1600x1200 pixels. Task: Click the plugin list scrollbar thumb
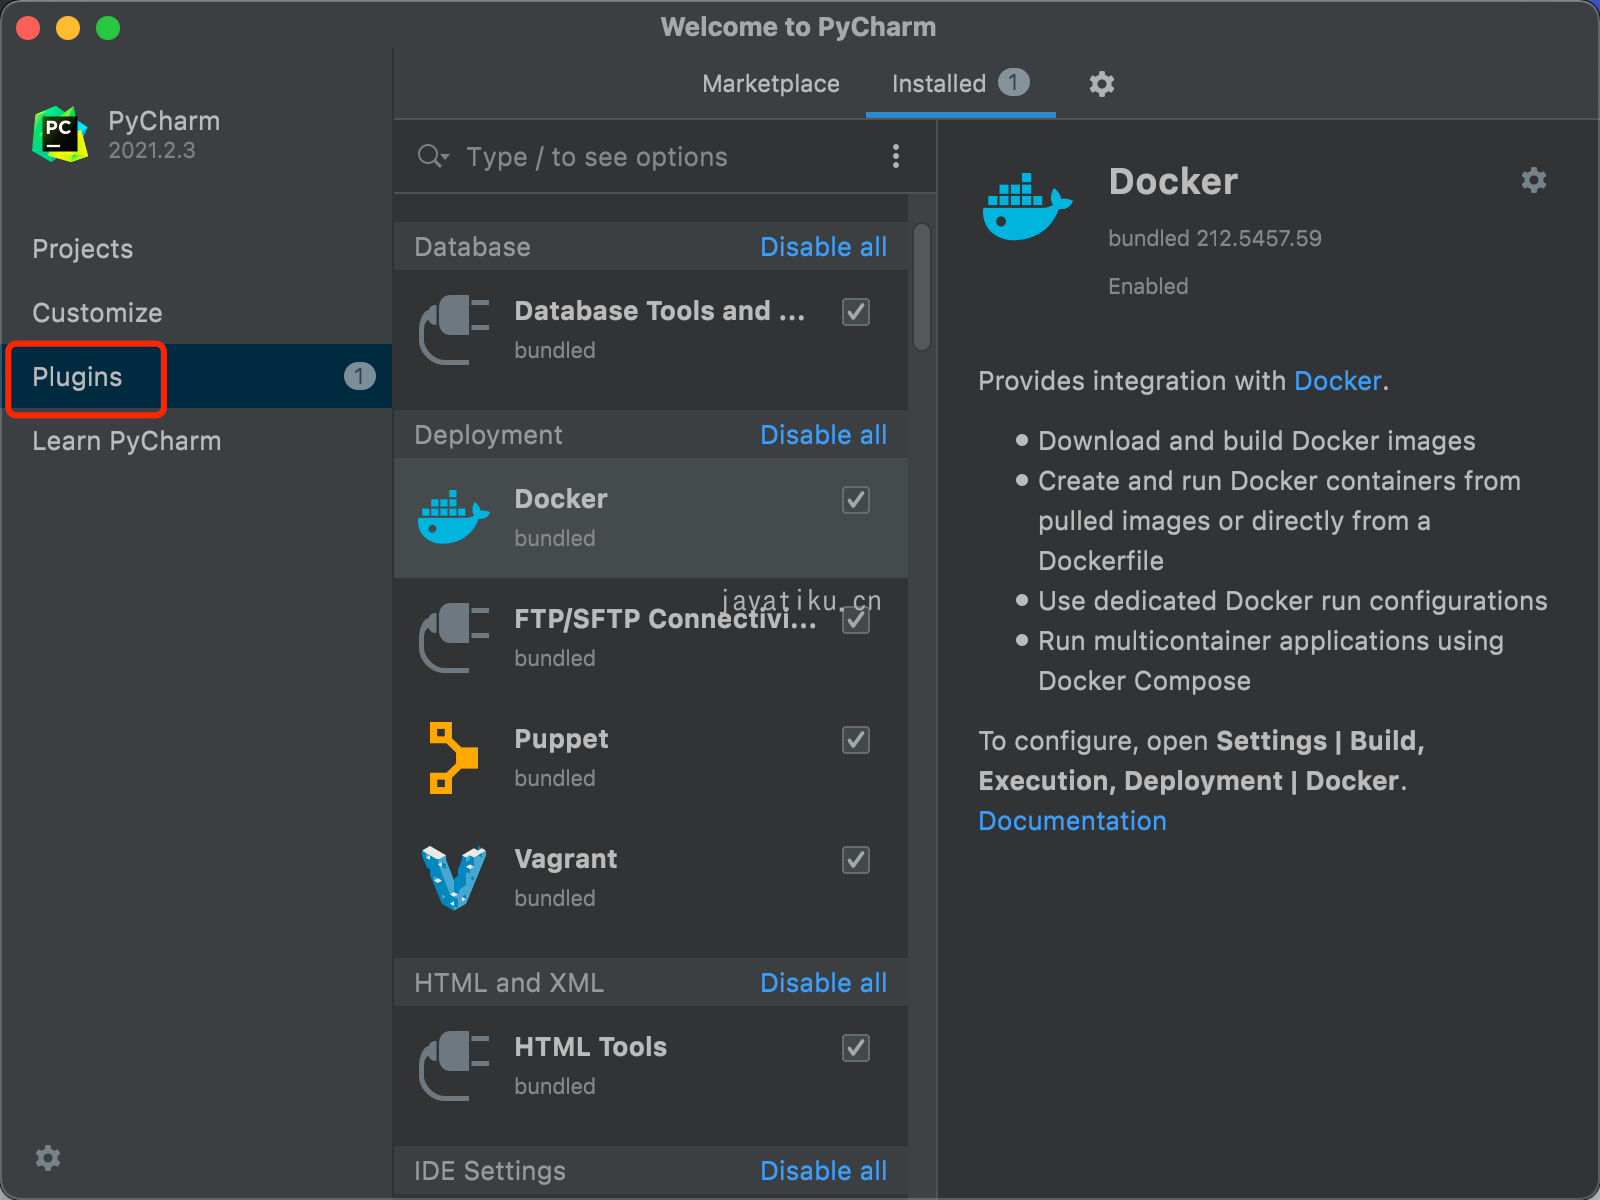coord(922,287)
